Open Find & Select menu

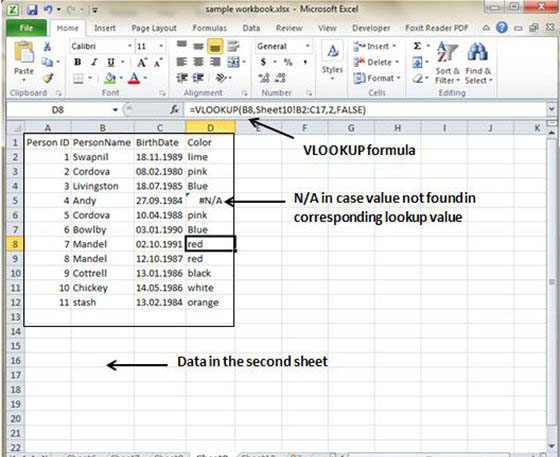click(478, 63)
